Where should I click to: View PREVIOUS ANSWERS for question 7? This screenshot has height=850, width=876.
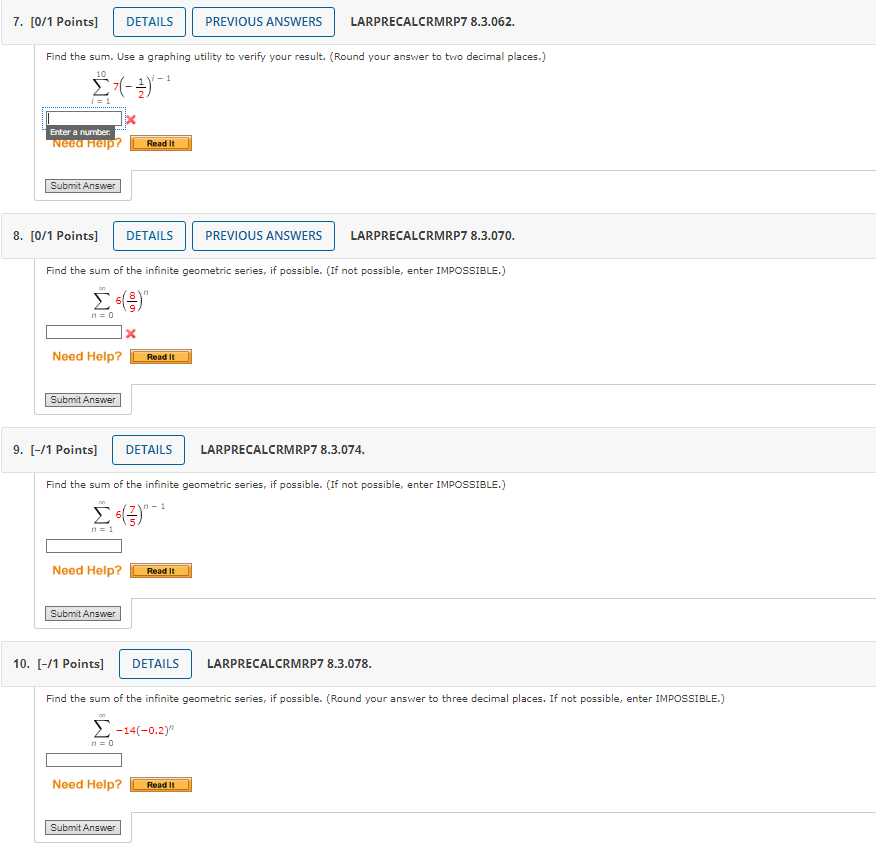(263, 21)
